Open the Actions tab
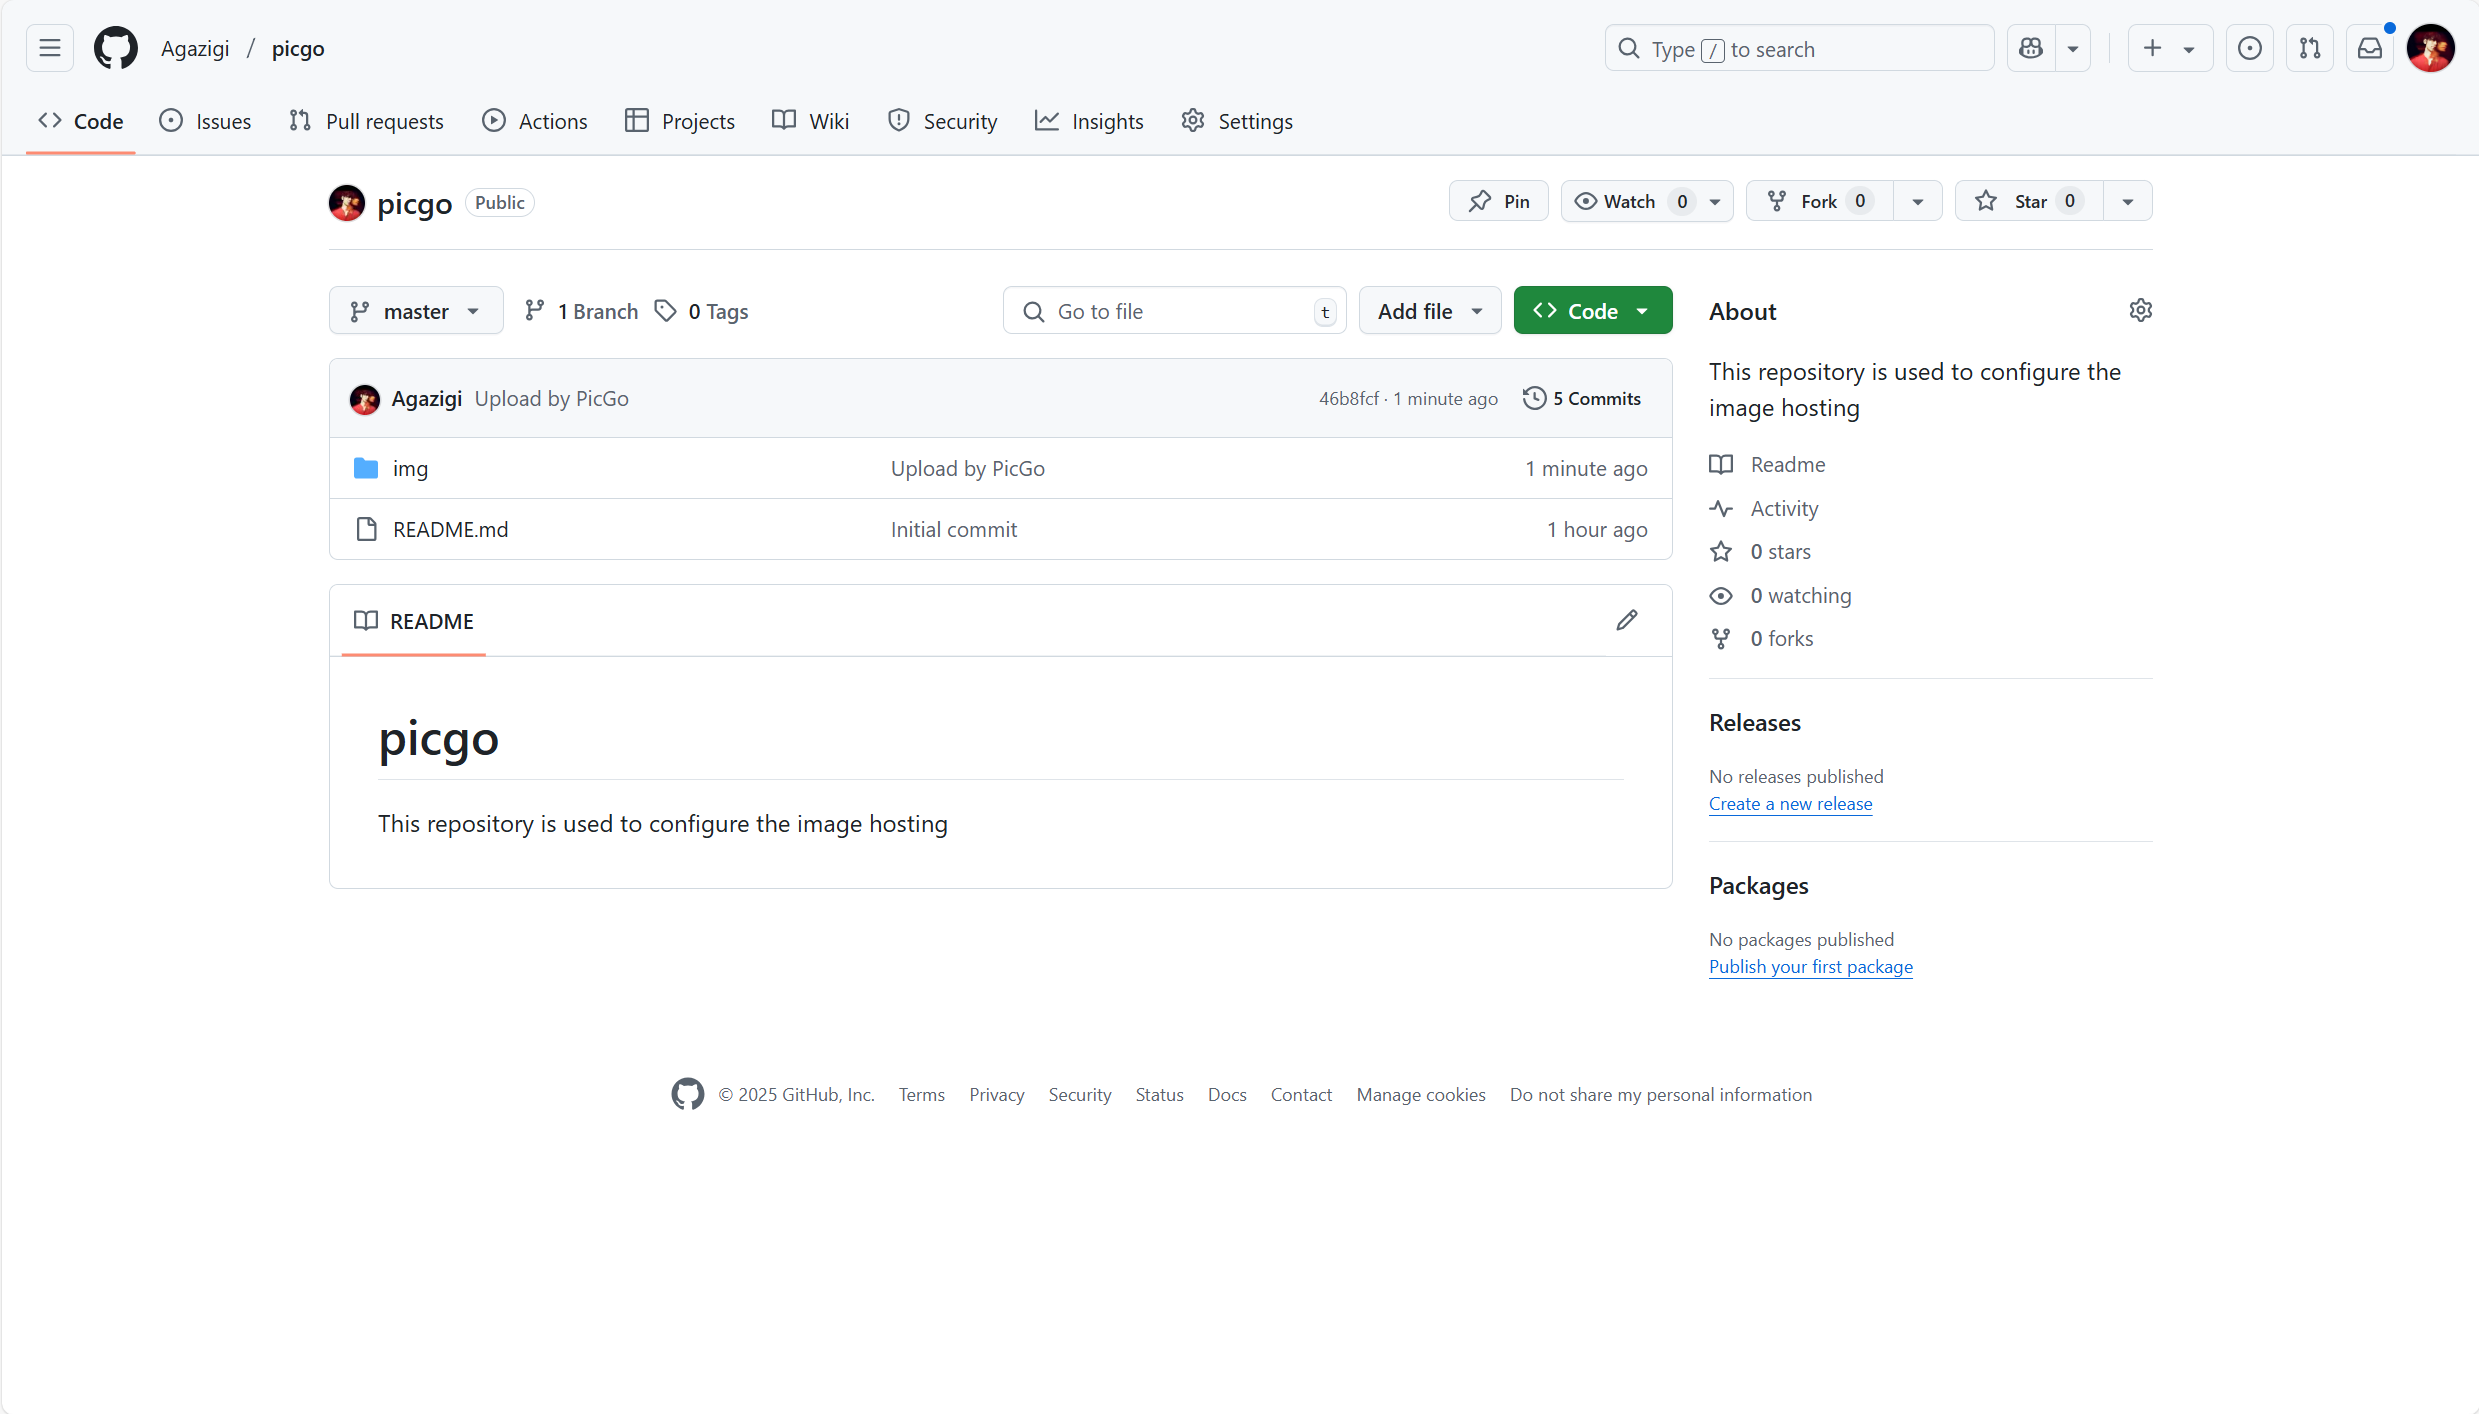2479x1414 pixels. coord(535,121)
